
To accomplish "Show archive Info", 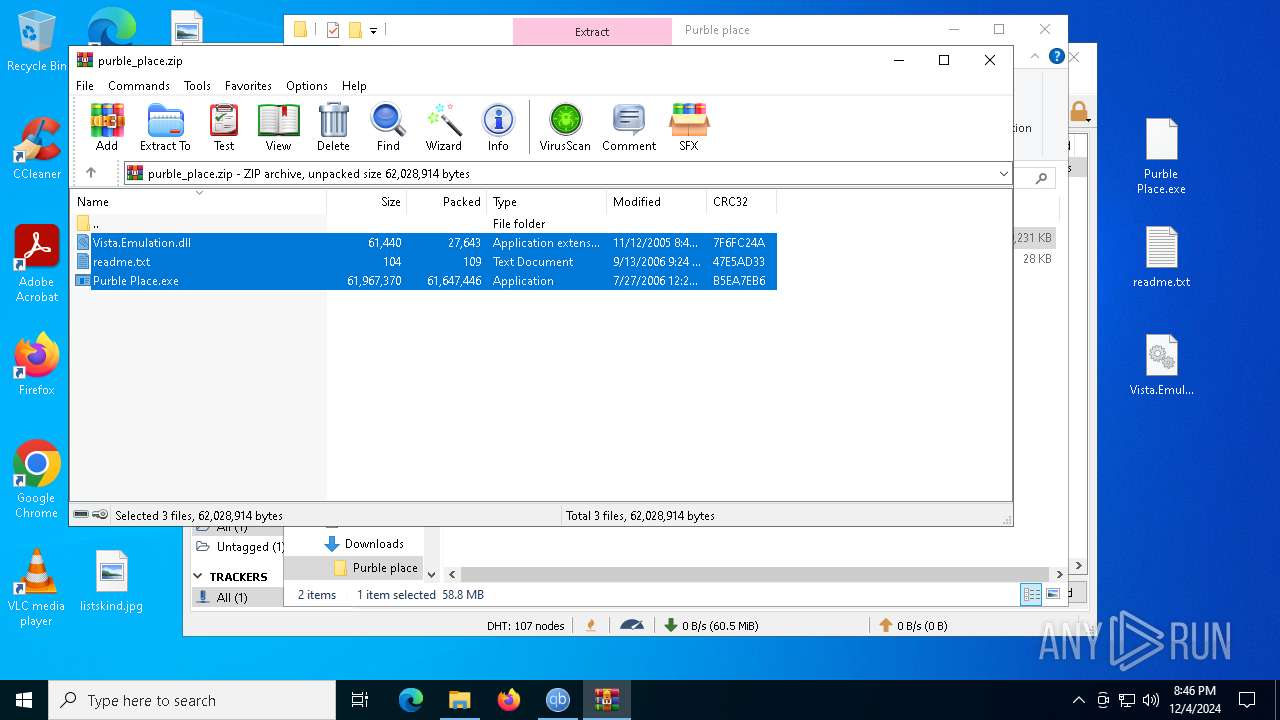I will coord(498,127).
